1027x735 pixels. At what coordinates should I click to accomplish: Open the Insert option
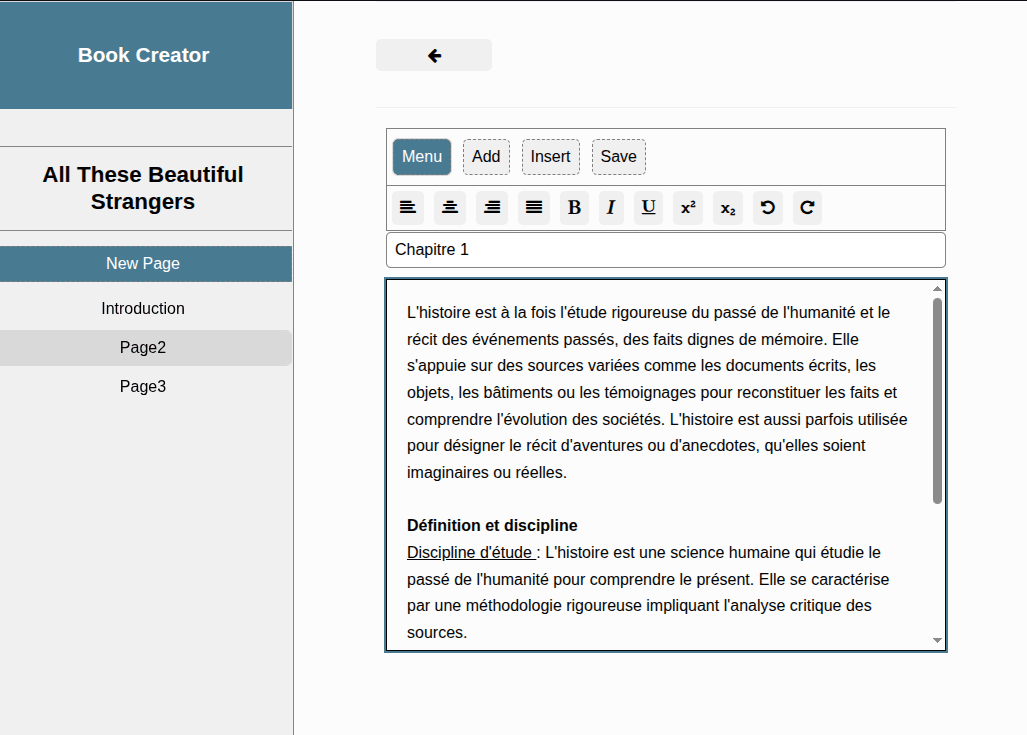click(550, 157)
